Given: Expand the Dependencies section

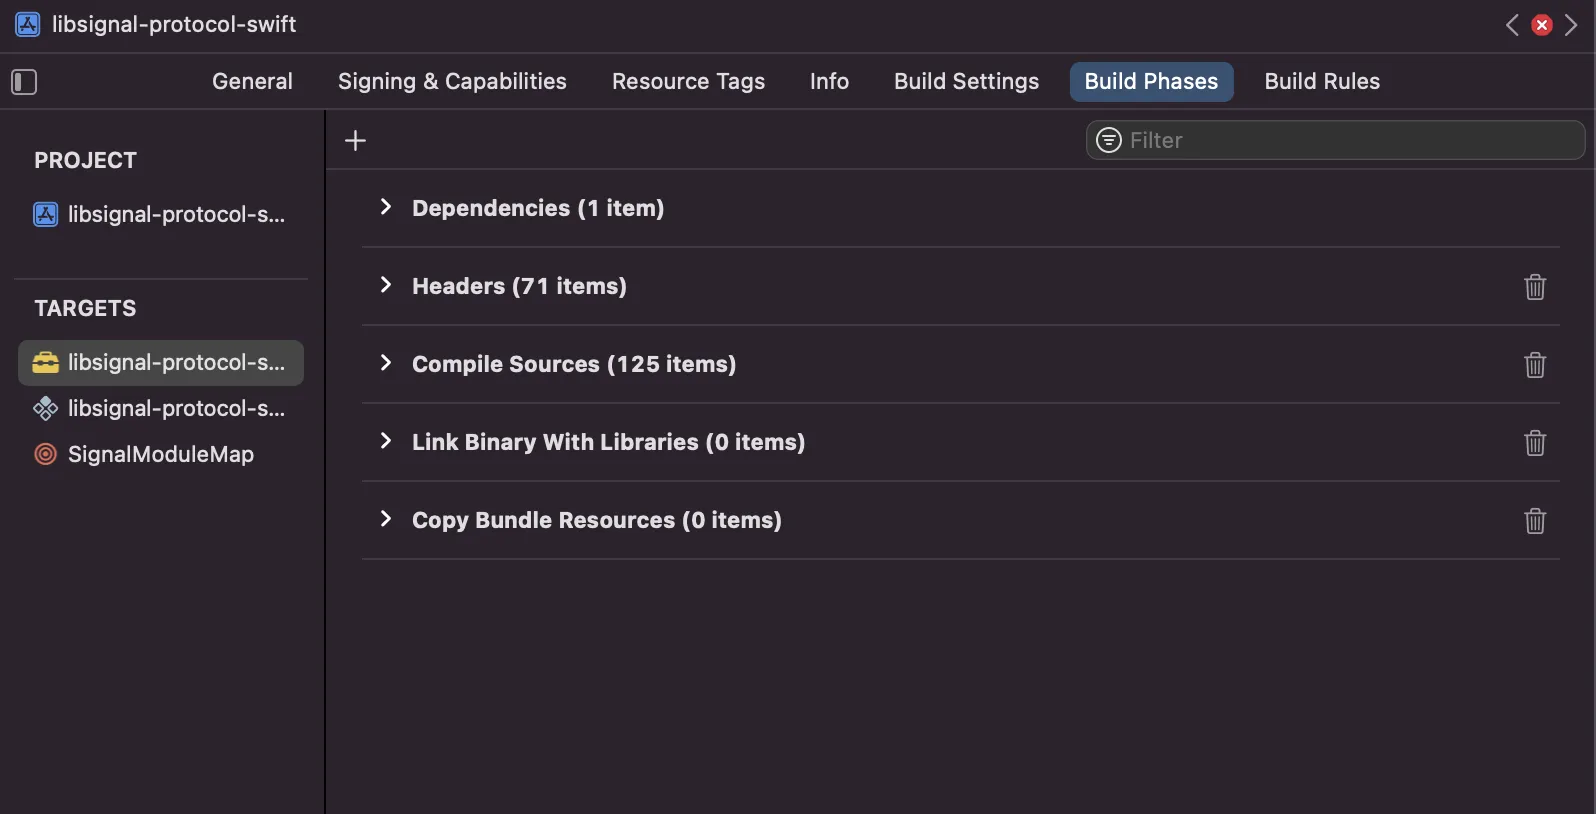Looking at the screenshot, I should point(386,207).
